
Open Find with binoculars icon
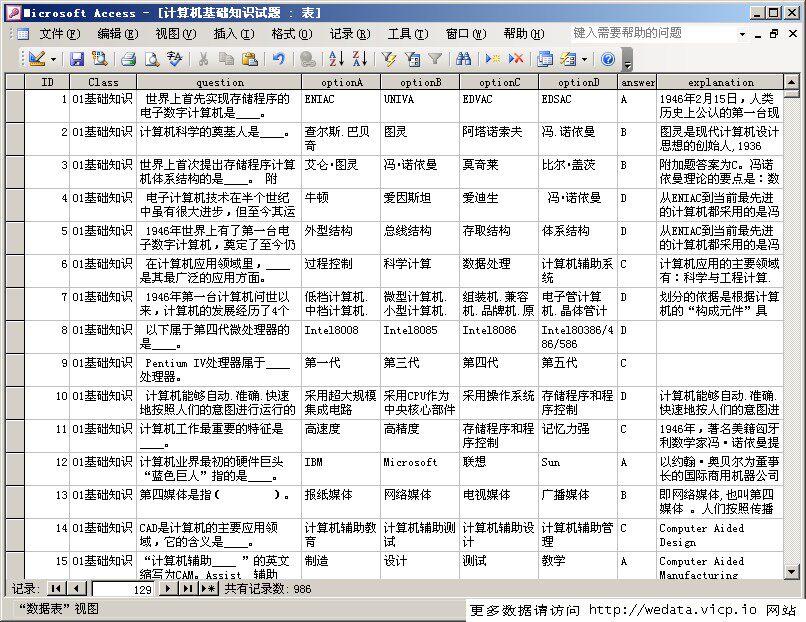(x=464, y=59)
